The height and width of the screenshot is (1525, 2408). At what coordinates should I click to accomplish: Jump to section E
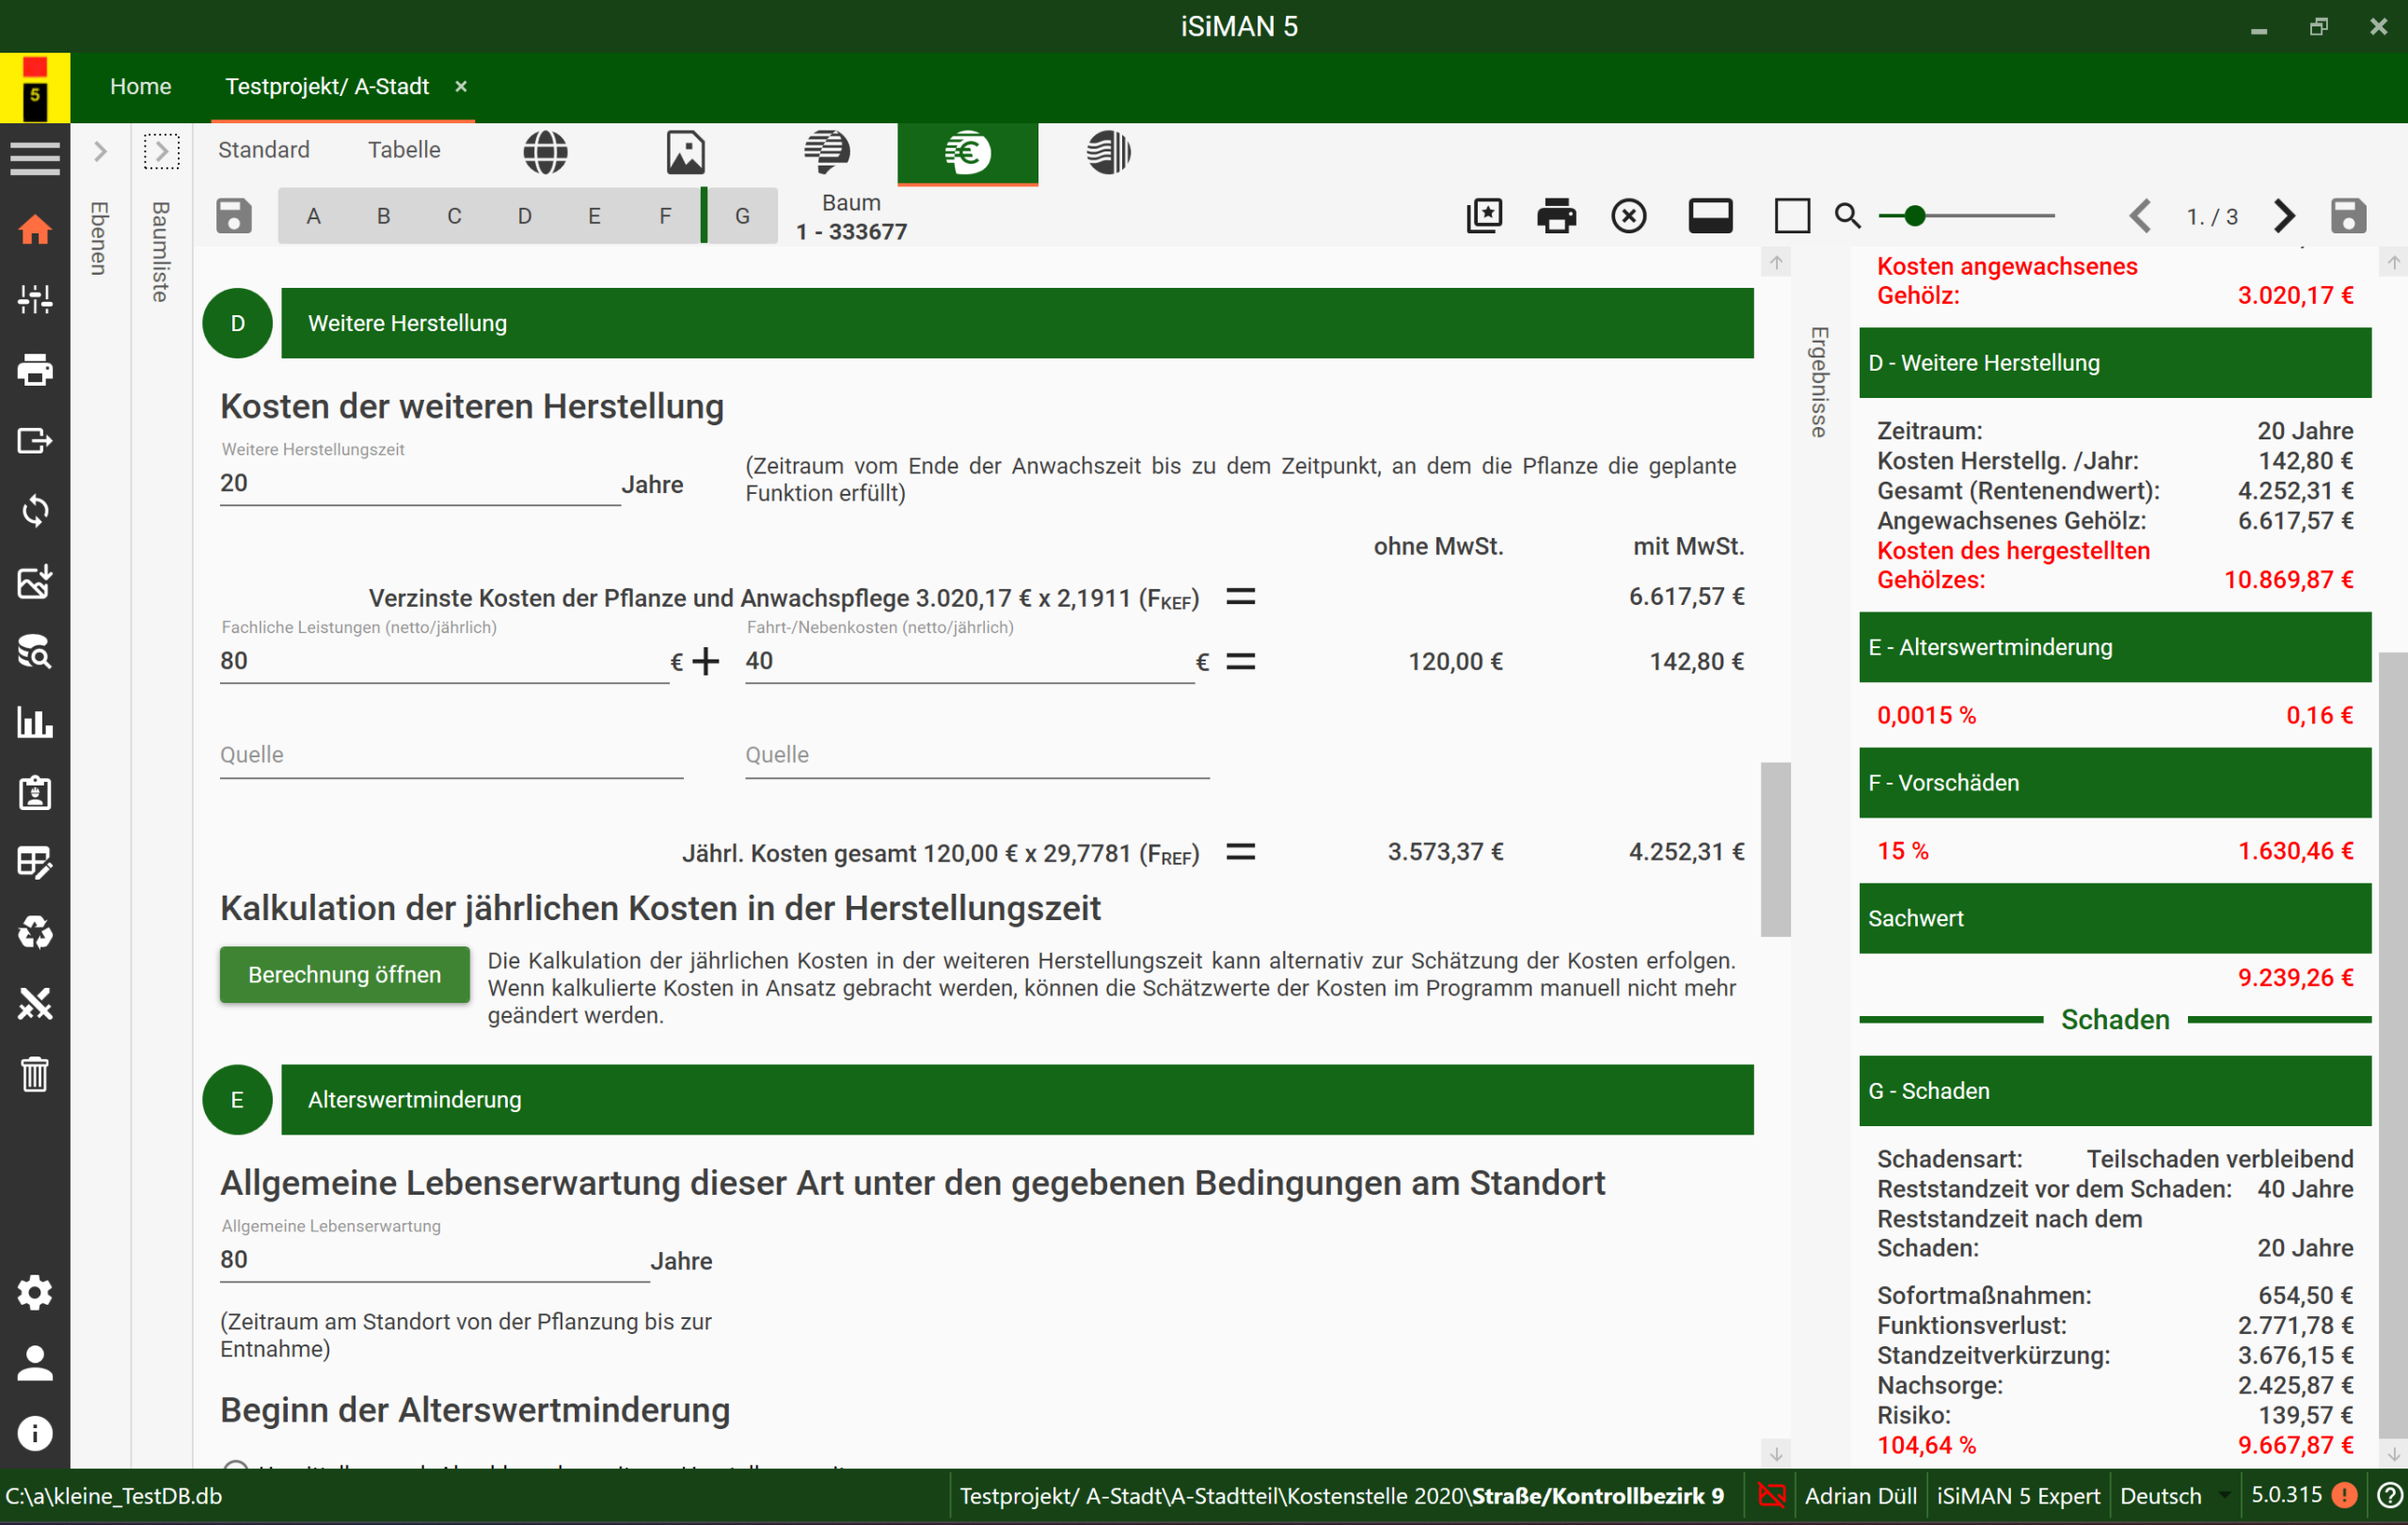click(594, 216)
